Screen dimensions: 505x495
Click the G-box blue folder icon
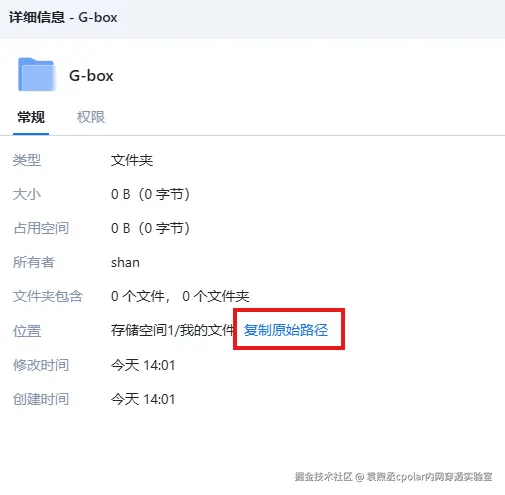point(36,74)
